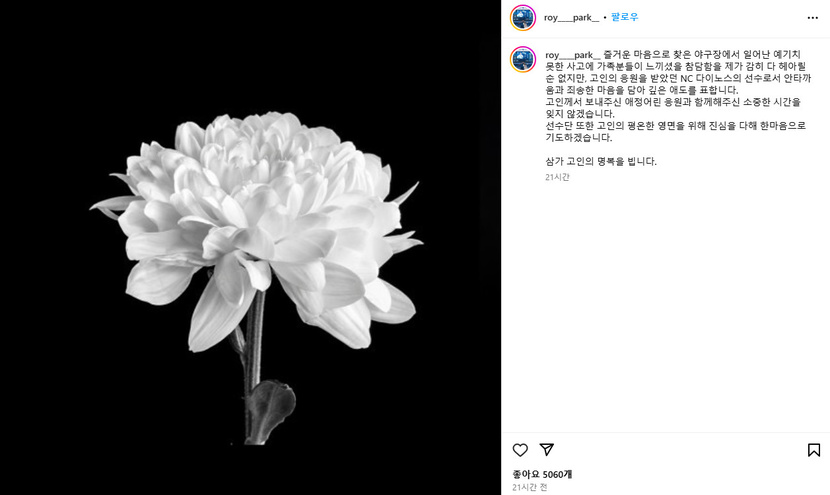Click the empty comments area below caption
830x495 pixels.
tap(665, 307)
